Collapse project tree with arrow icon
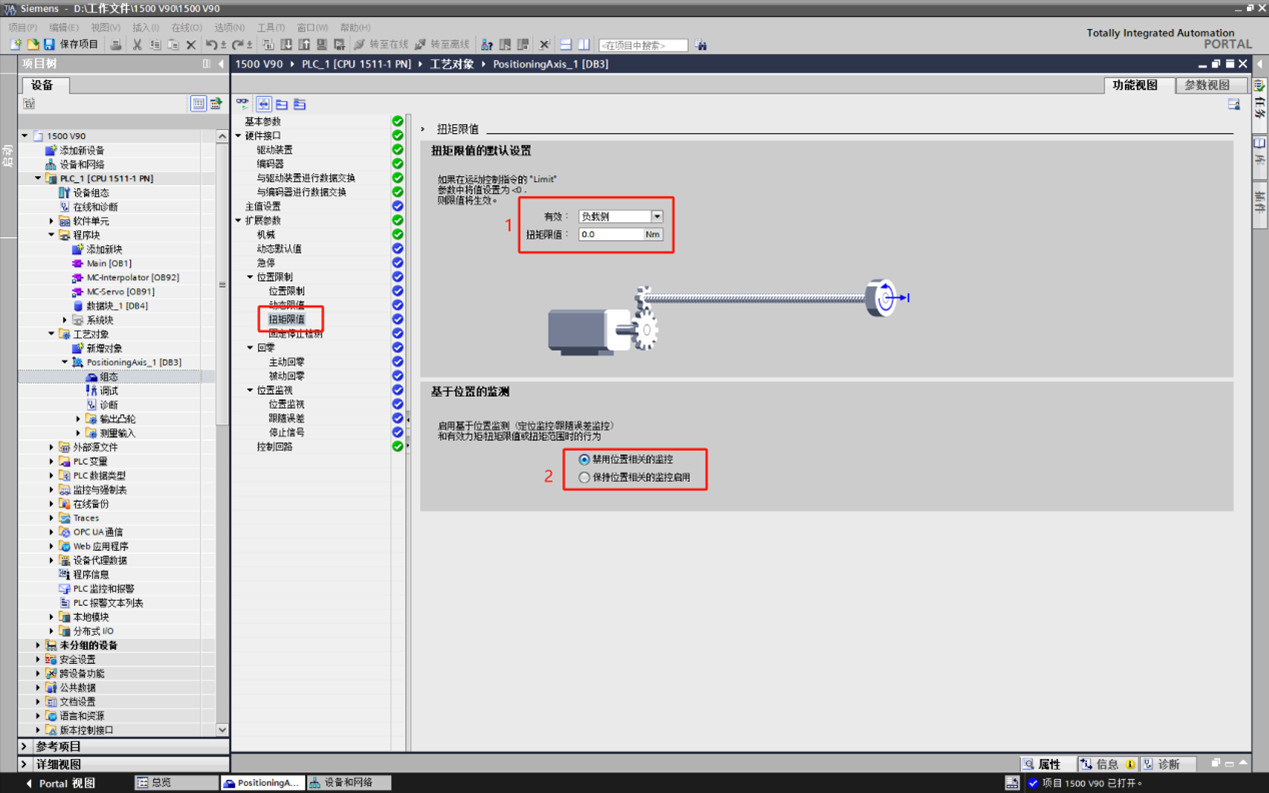The image size is (1269, 793). point(221,64)
